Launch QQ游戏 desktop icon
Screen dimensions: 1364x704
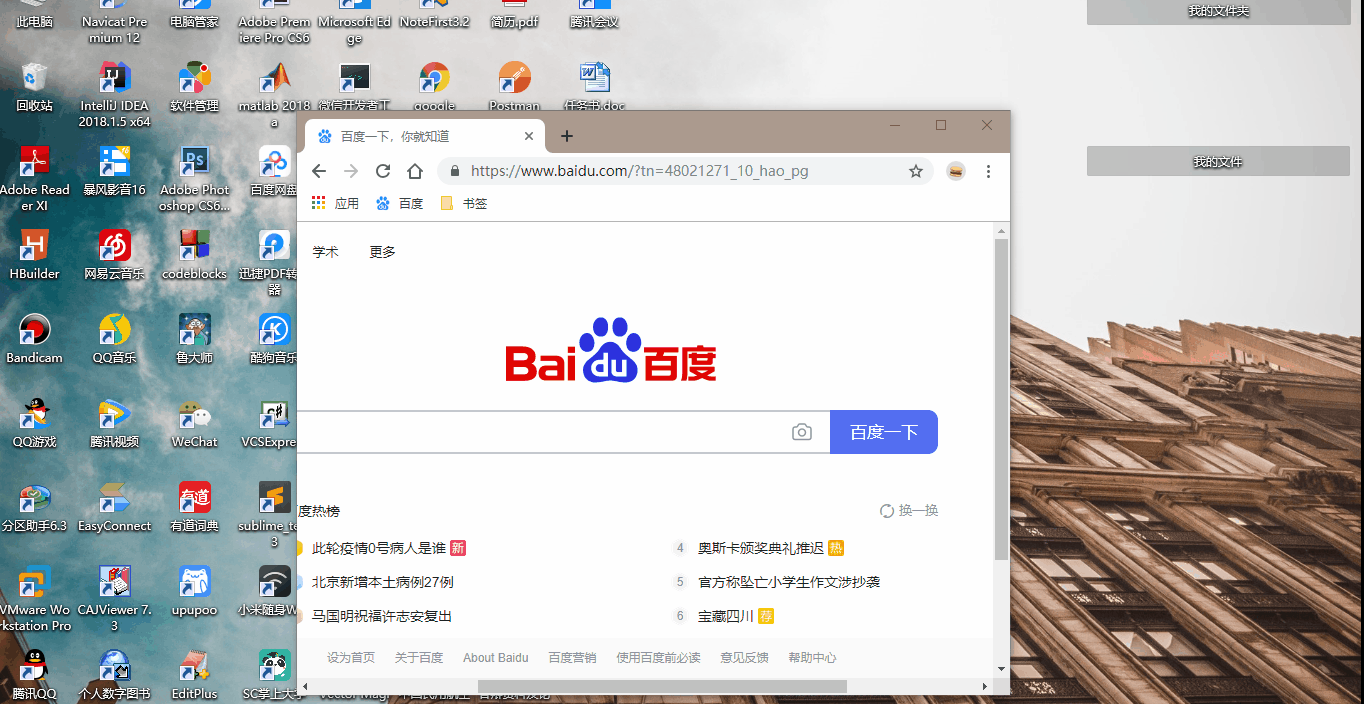click(x=34, y=422)
